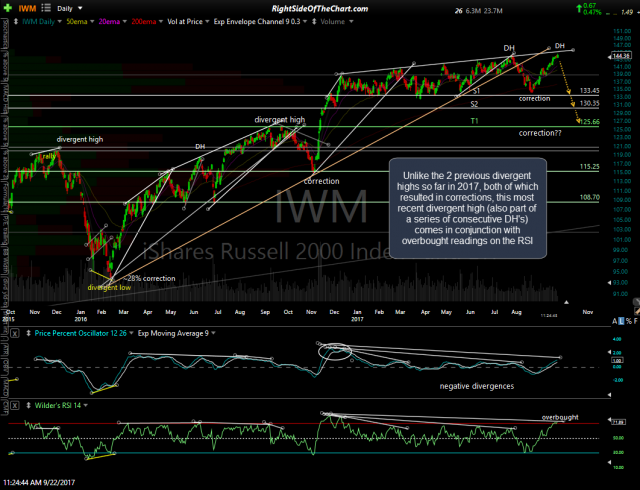Click the move arrows icon beside Volume

click(314, 22)
